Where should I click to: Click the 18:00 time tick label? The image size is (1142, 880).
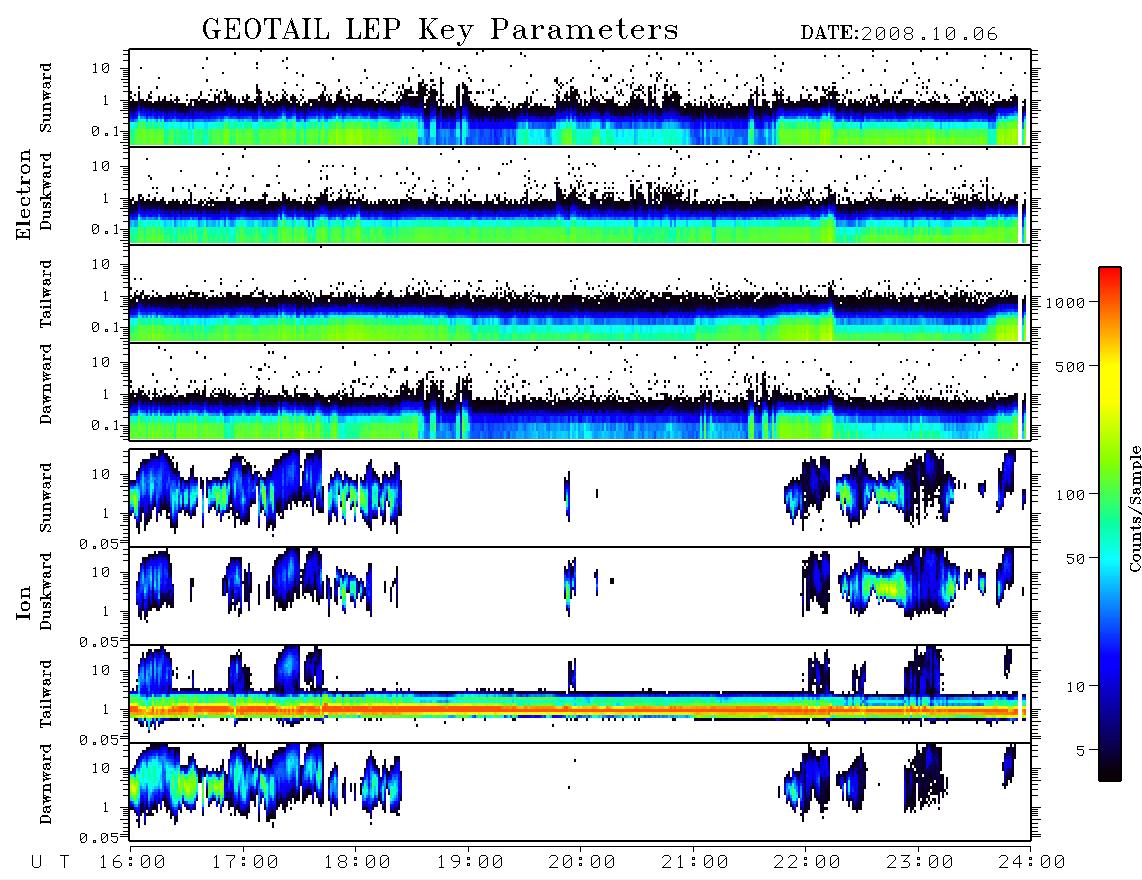point(358,862)
